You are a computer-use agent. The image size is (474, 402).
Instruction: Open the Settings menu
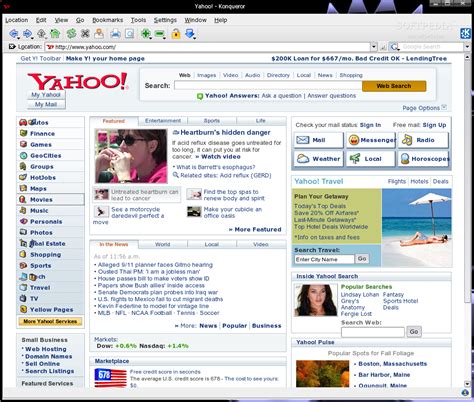tap(165, 20)
